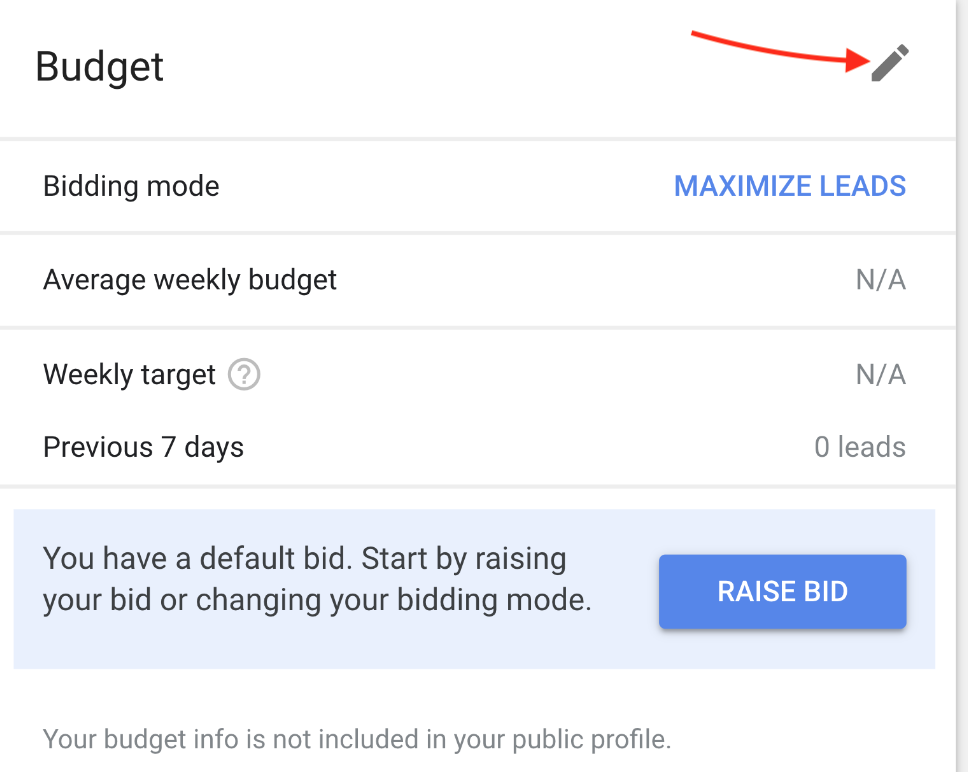Select the 0 leads value
Viewport: 968px width, 772px height.
[x=860, y=447]
